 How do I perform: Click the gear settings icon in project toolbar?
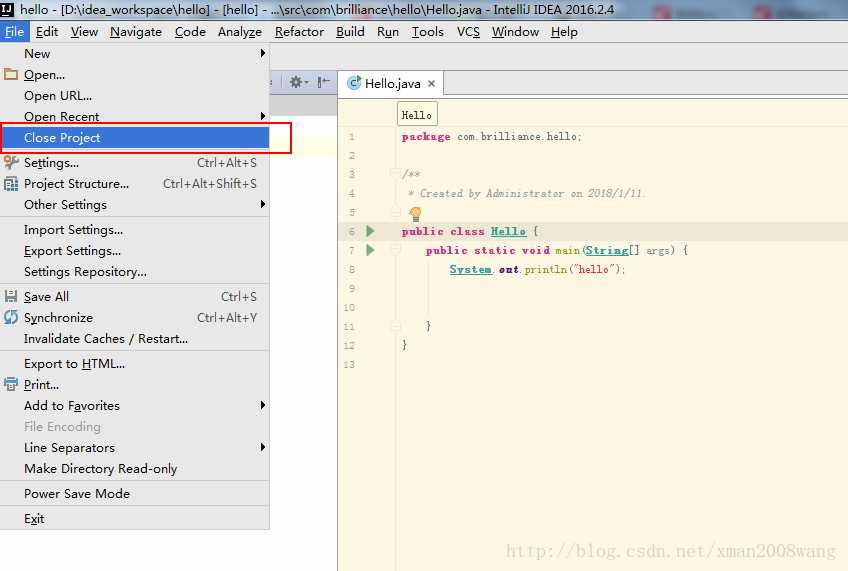tap(297, 82)
